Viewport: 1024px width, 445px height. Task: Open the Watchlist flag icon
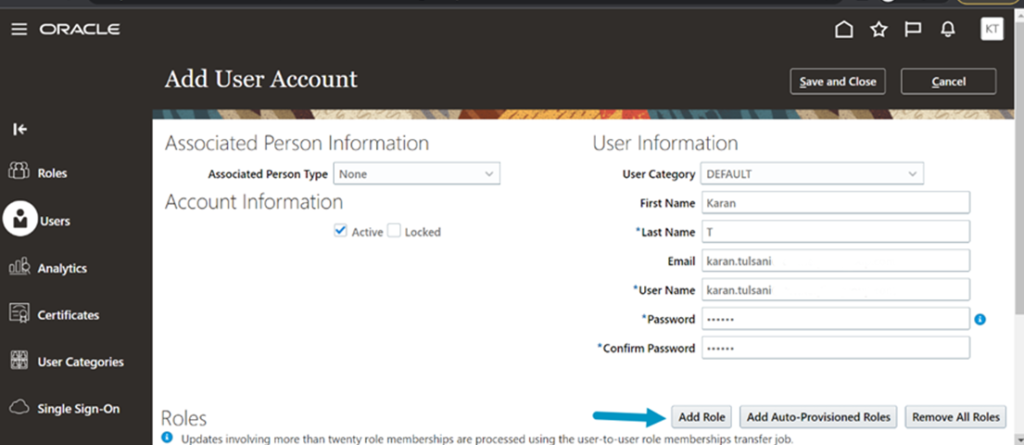pos(913,30)
